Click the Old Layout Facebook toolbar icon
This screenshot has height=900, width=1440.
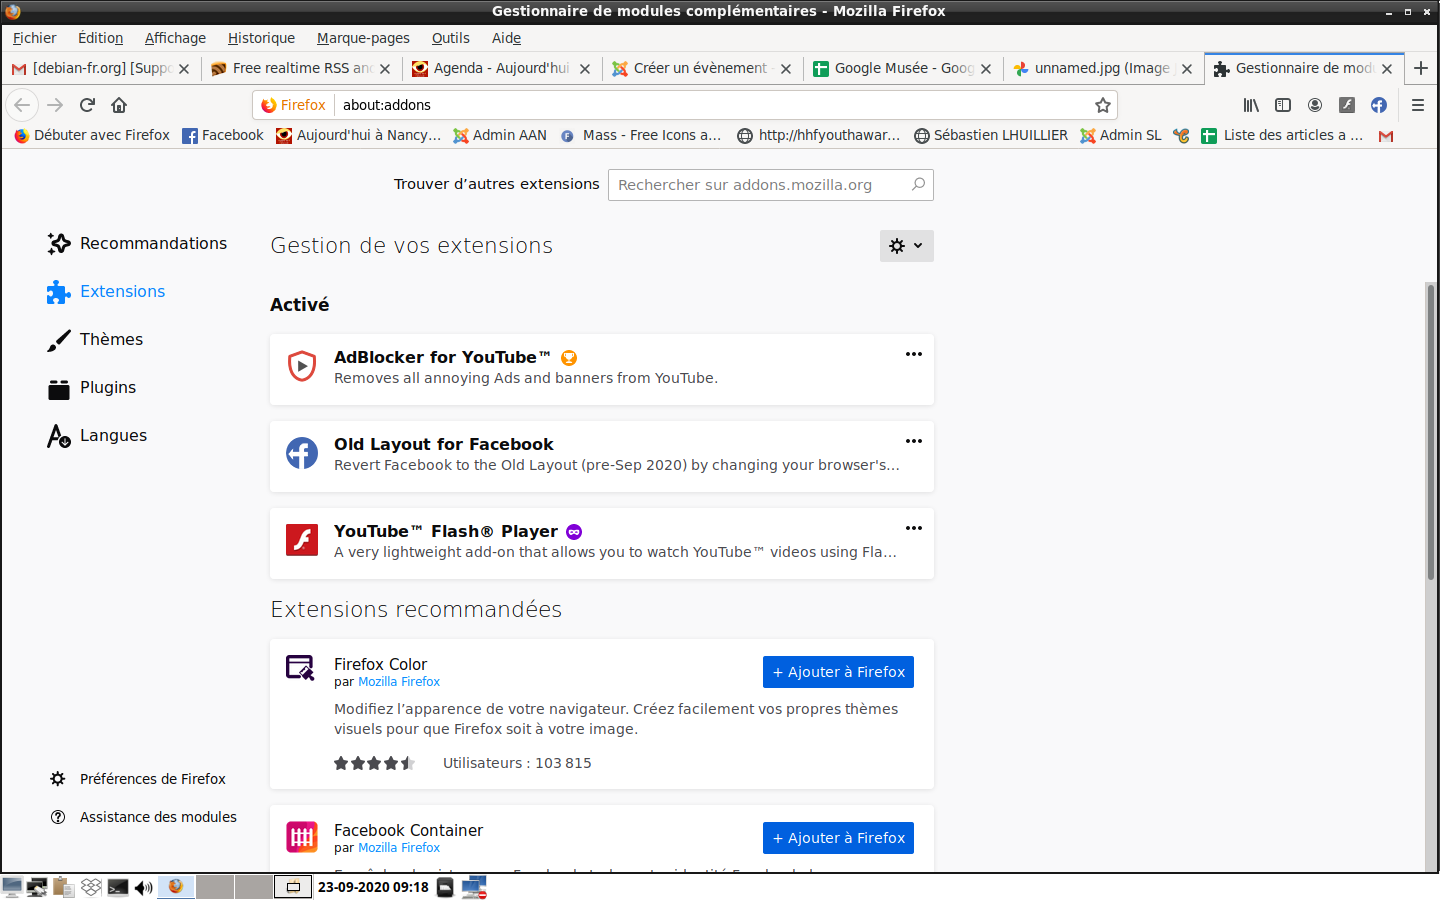click(1379, 105)
